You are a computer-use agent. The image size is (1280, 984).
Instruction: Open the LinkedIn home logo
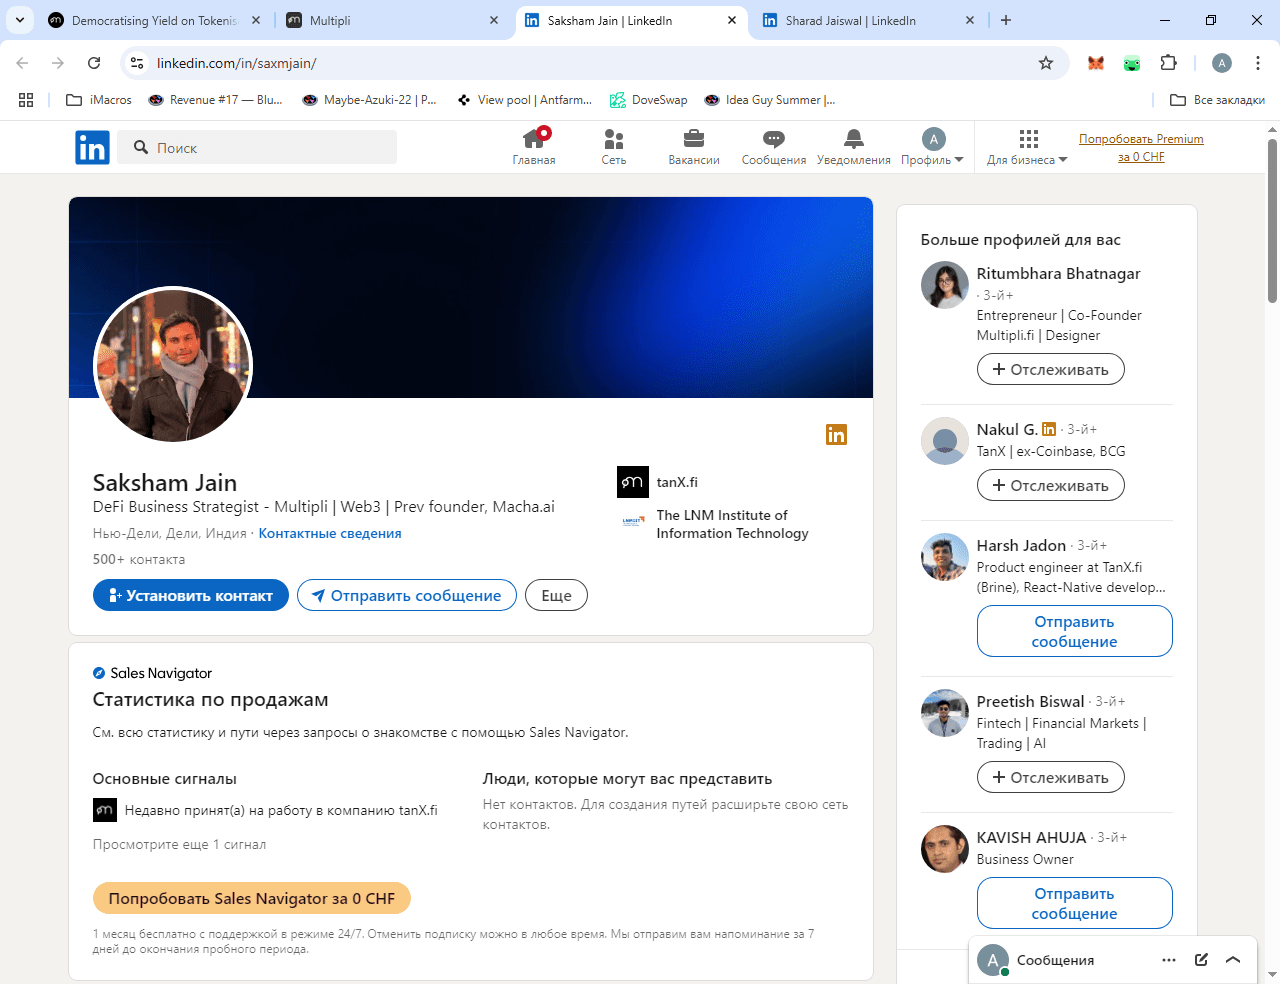[x=92, y=148]
